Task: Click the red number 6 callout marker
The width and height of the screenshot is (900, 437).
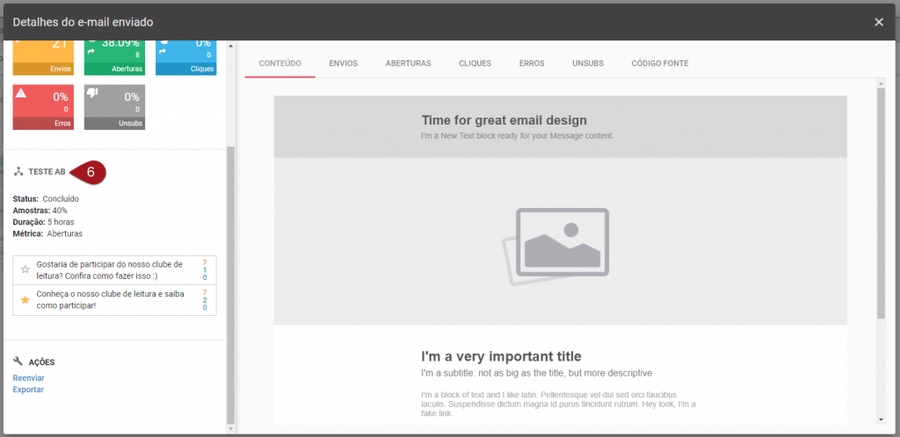Action: tap(90, 172)
